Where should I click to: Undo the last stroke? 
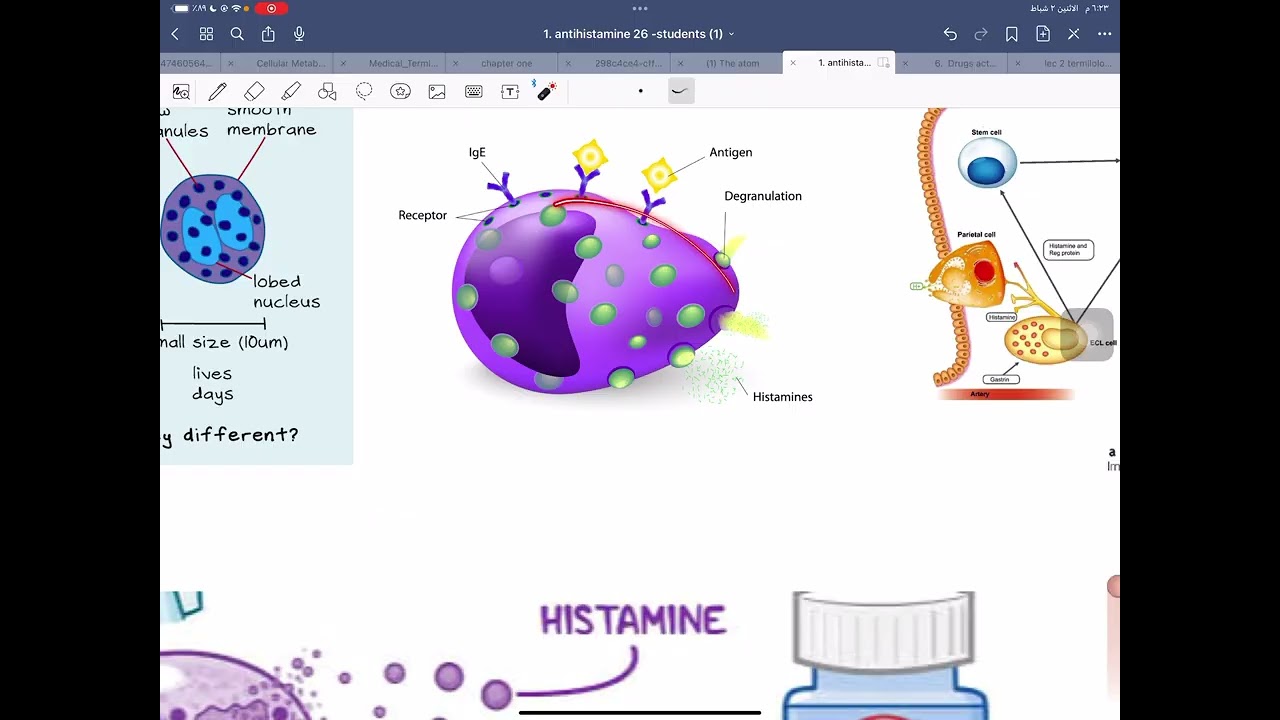click(x=950, y=34)
